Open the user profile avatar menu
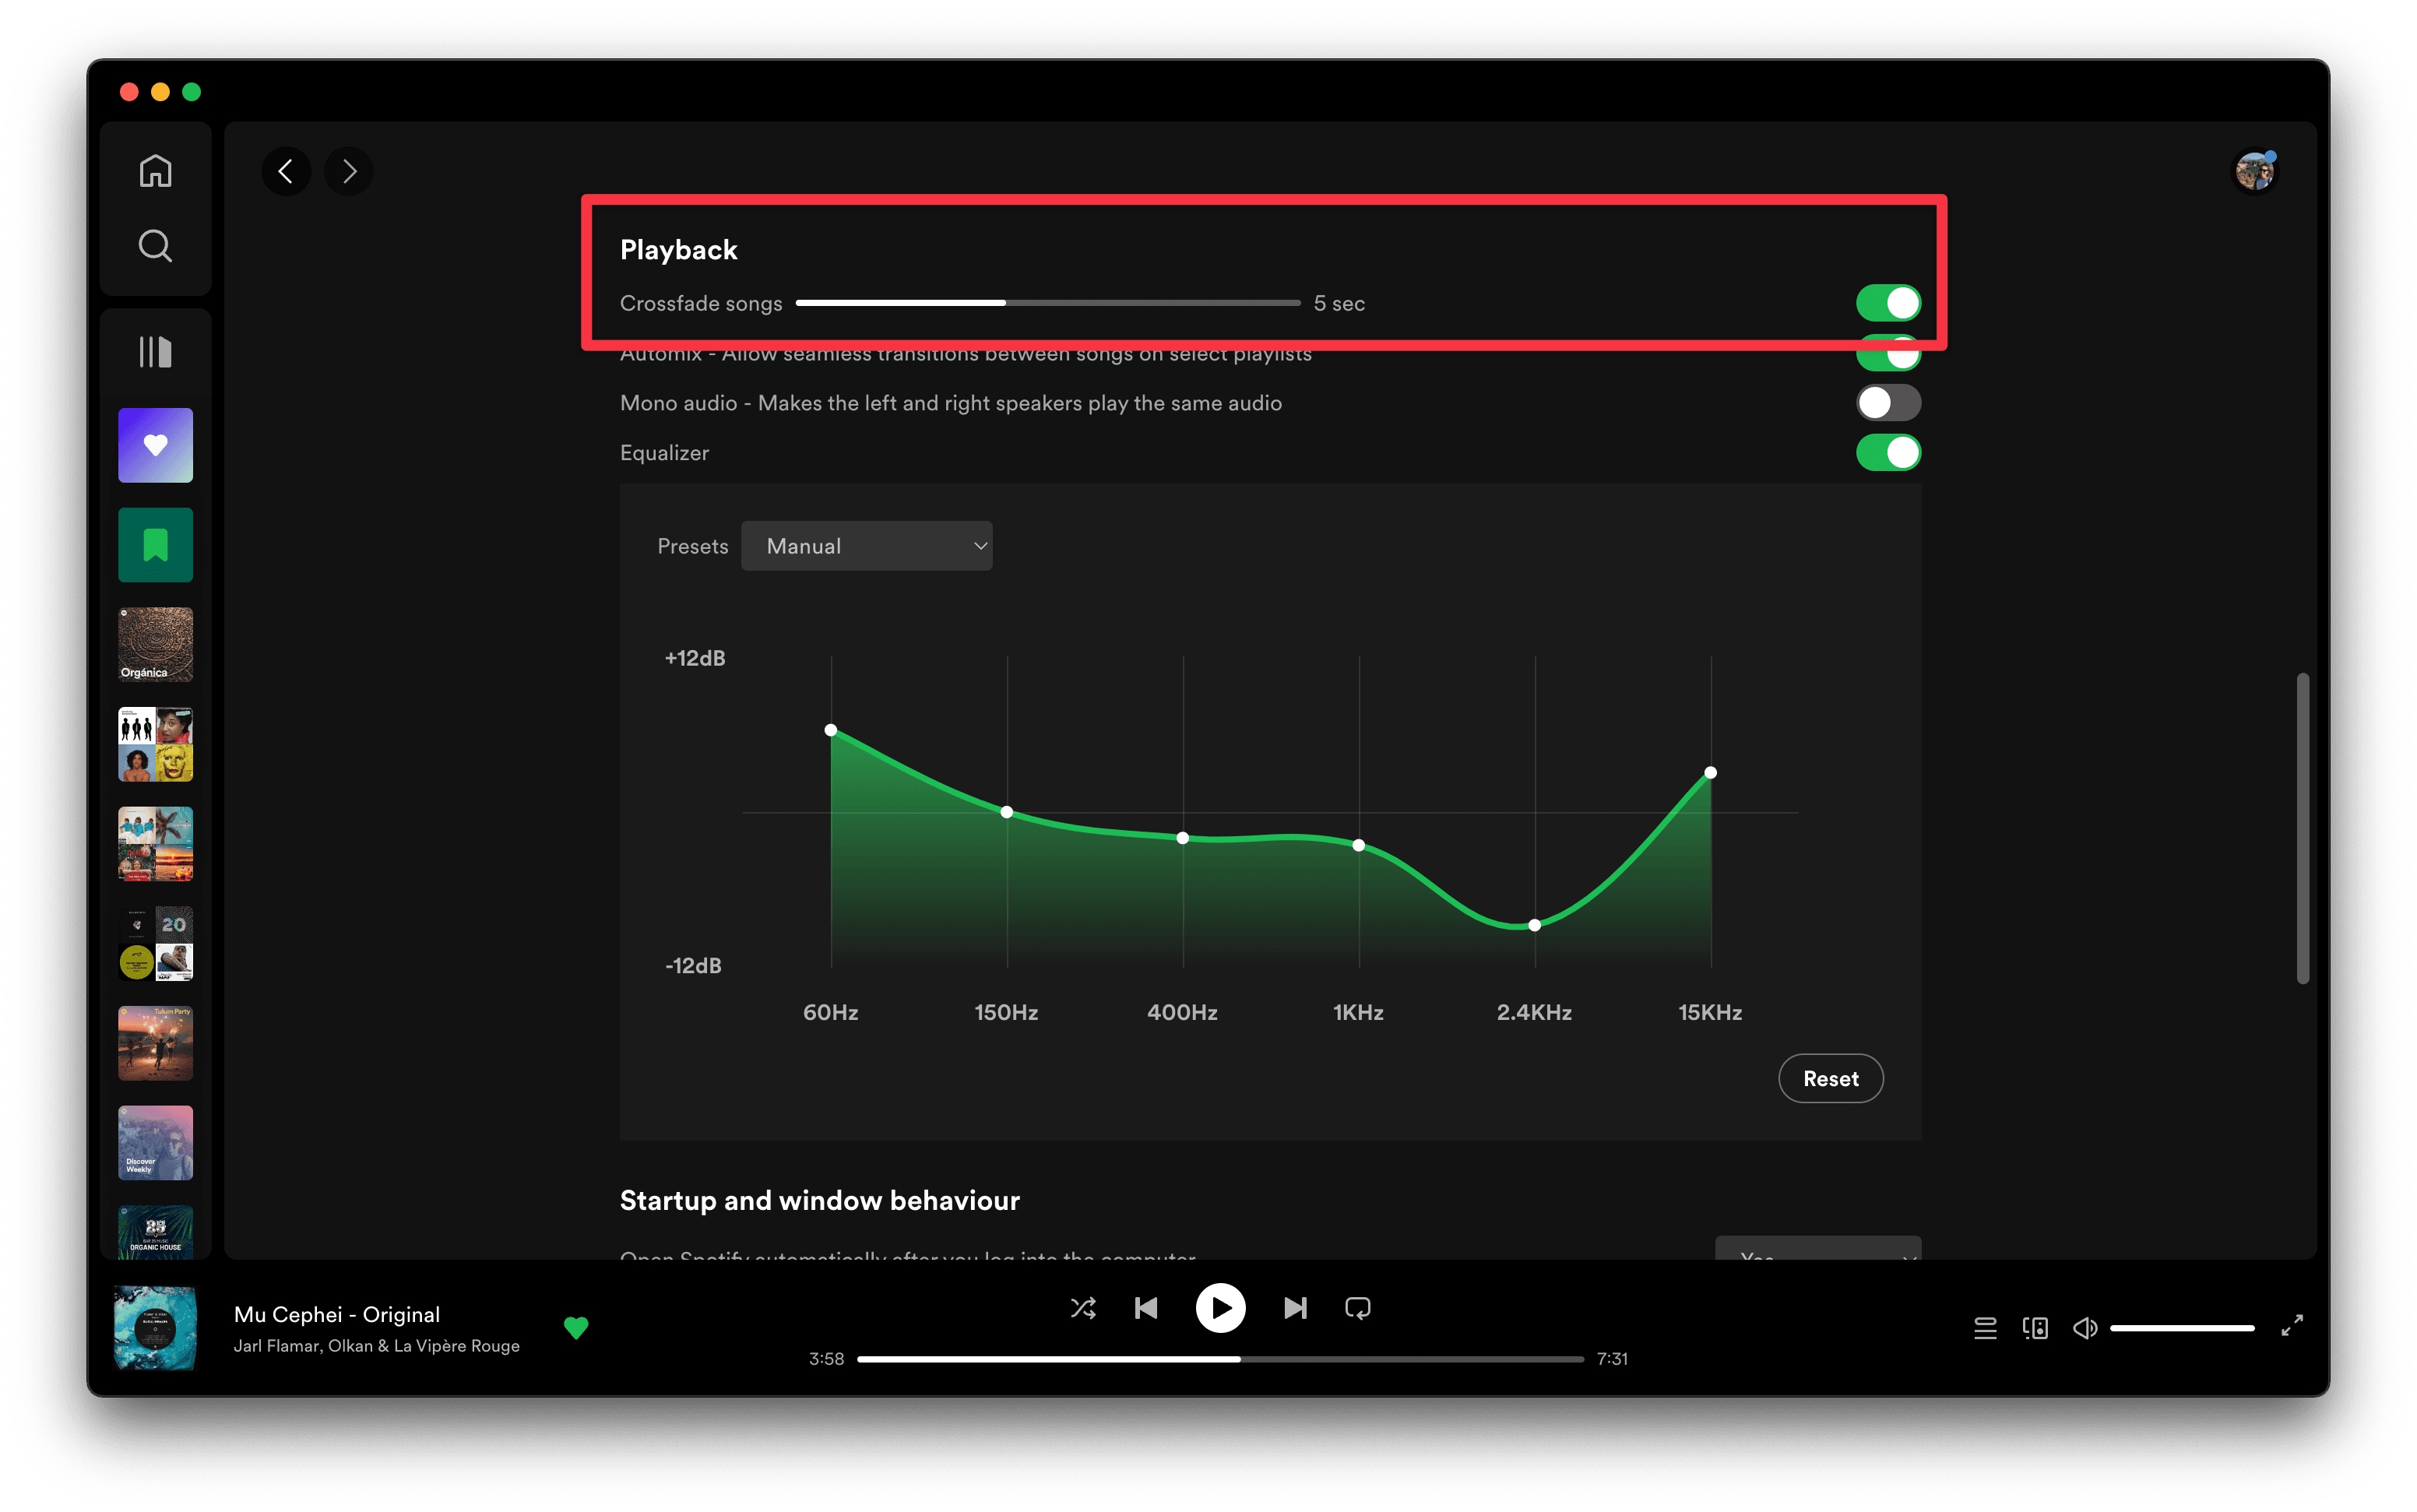This screenshot has width=2417, height=1512. click(x=2255, y=171)
